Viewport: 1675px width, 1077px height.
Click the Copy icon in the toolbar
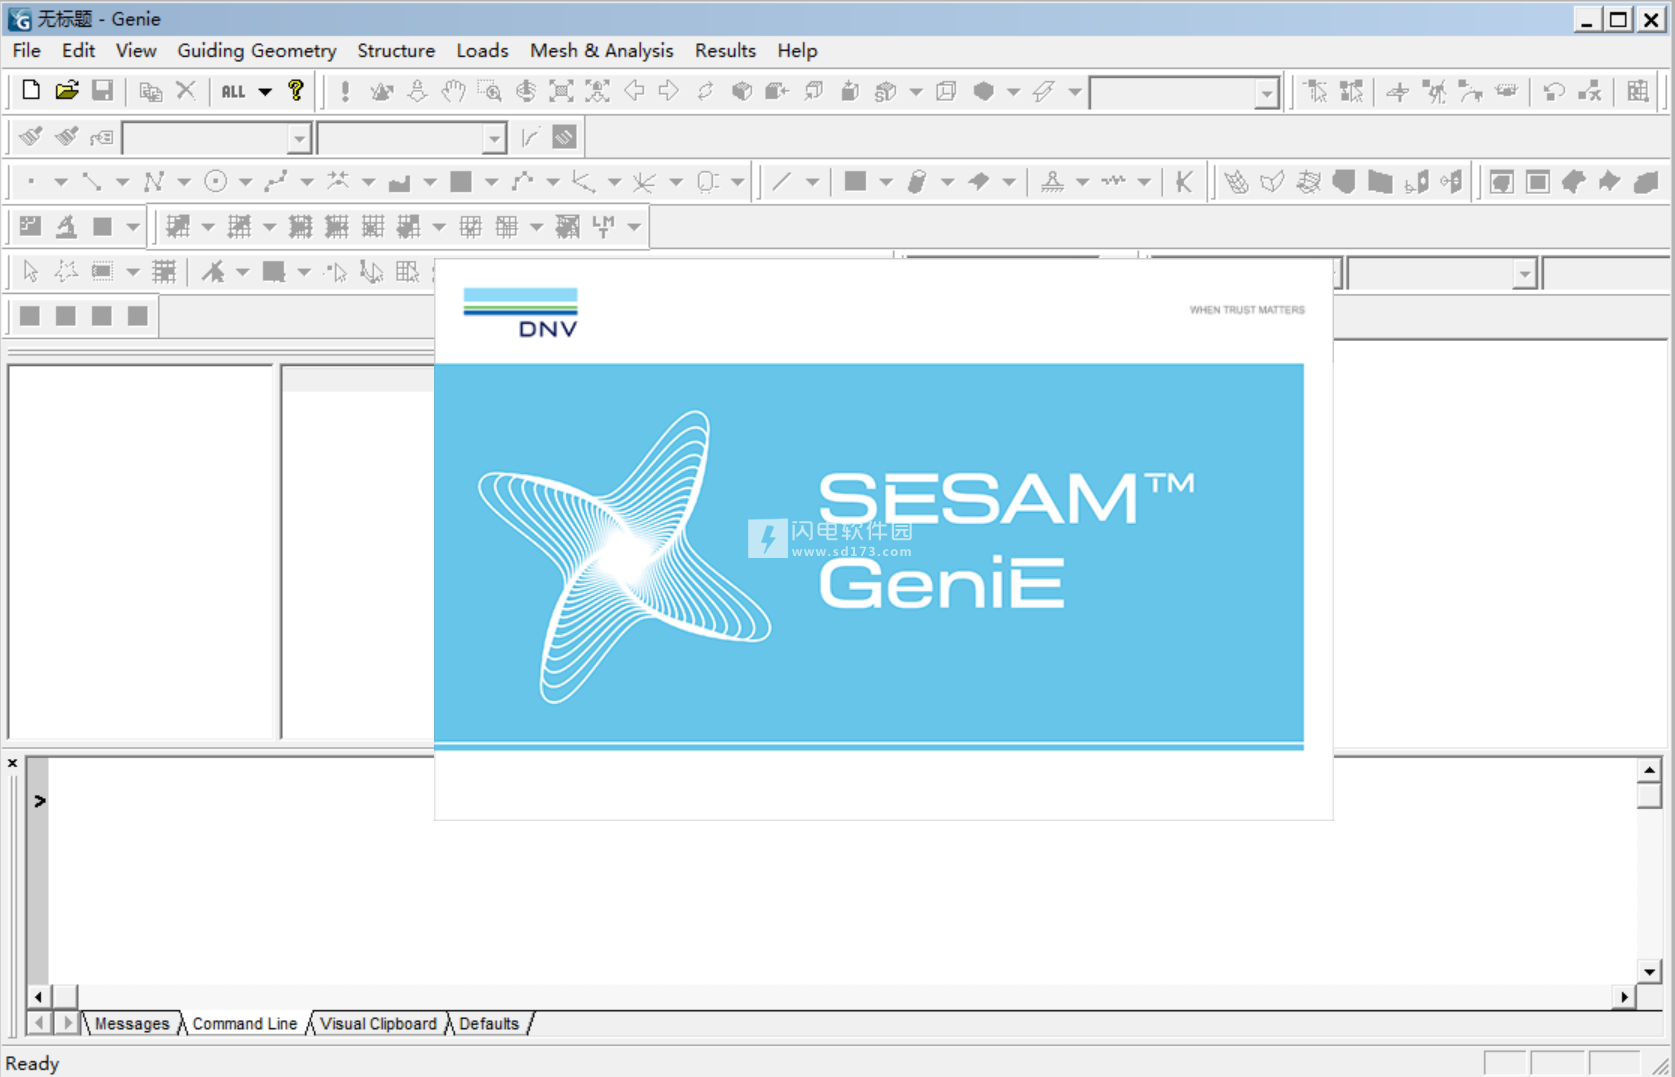pyautogui.click(x=150, y=91)
